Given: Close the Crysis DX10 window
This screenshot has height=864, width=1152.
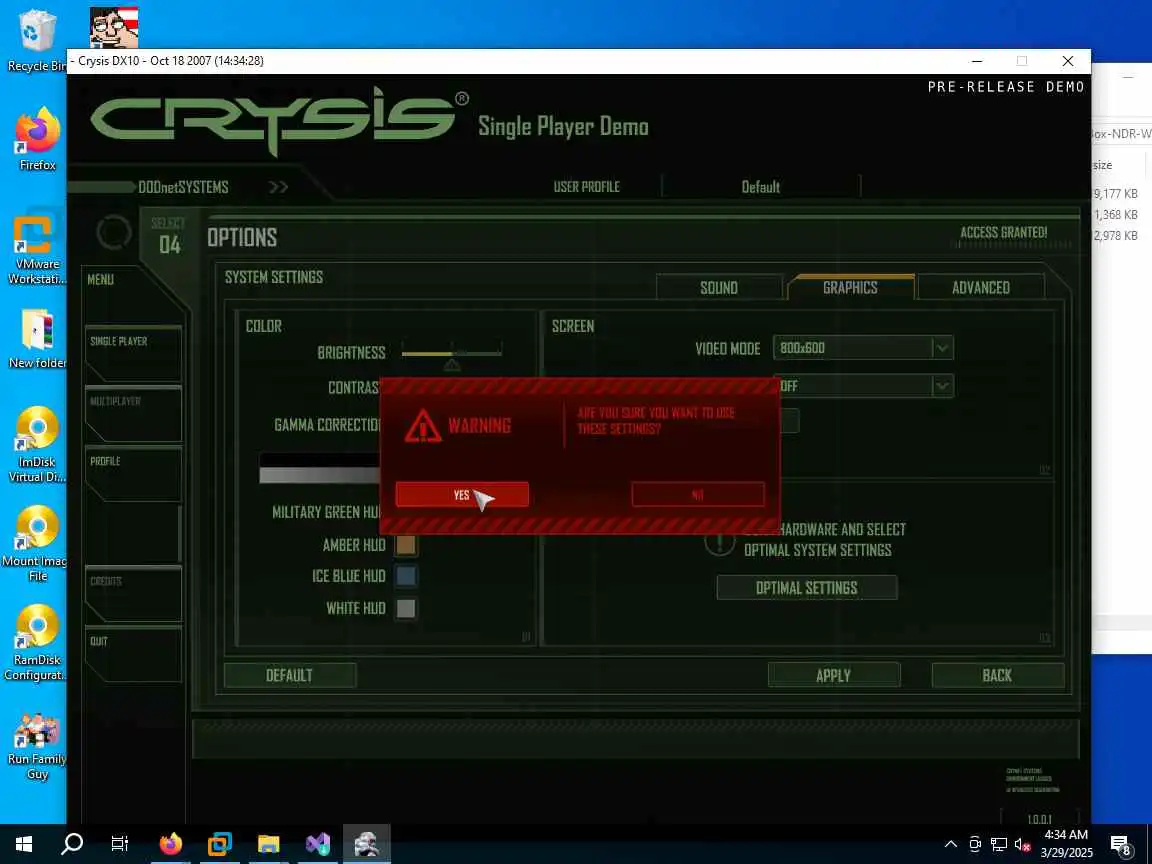Looking at the screenshot, I should [x=1068, y=61].
